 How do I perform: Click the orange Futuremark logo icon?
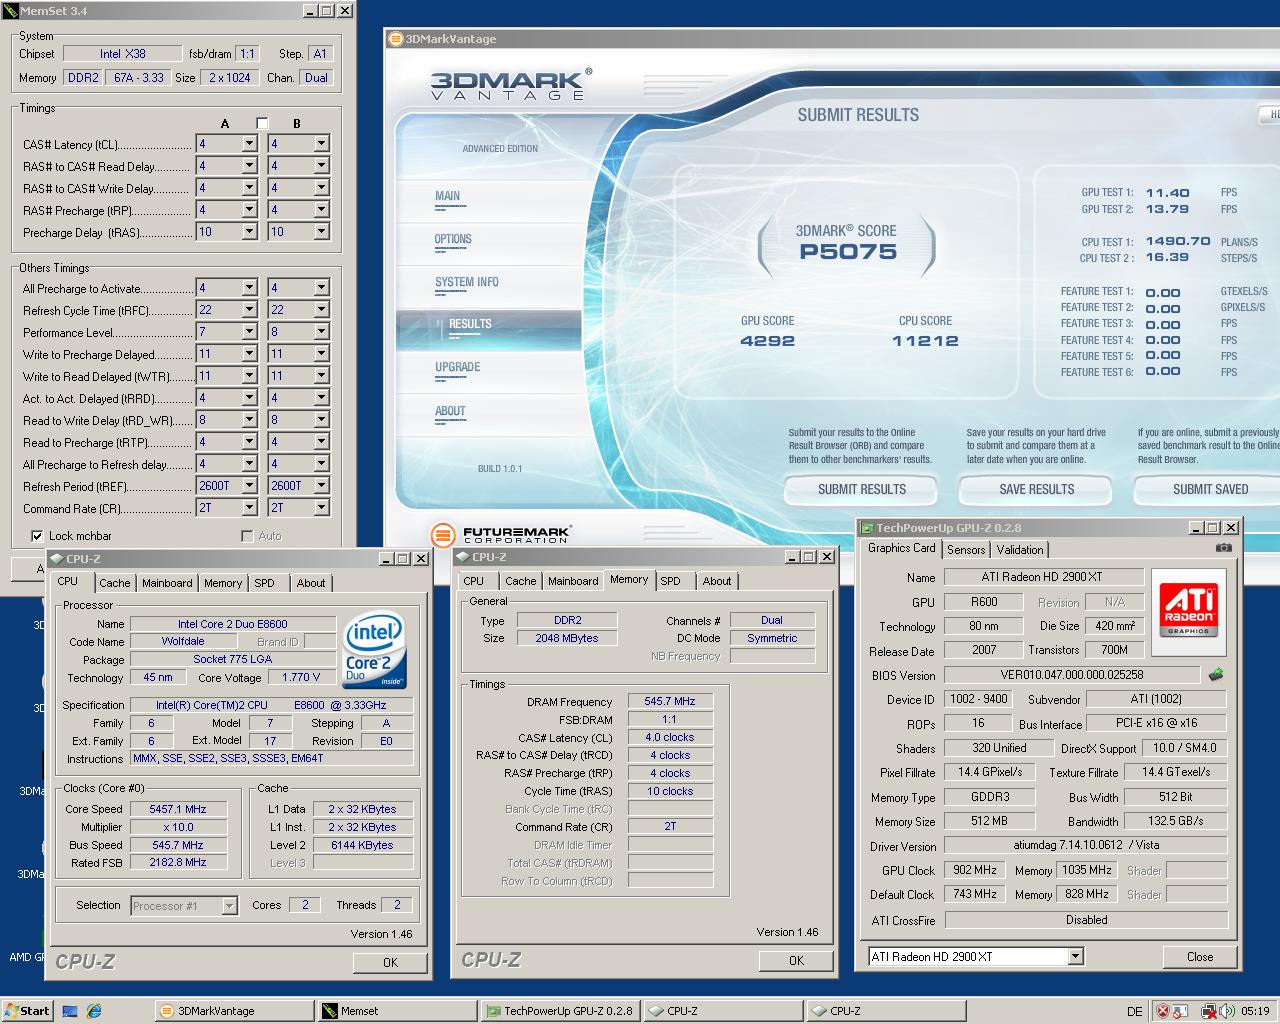coord(443,534)
